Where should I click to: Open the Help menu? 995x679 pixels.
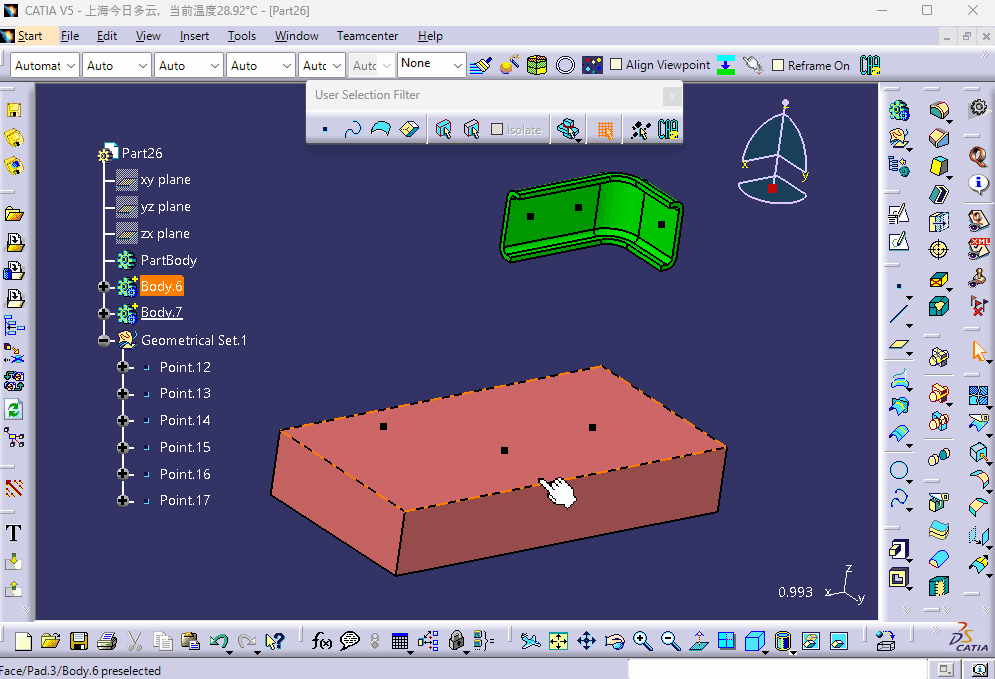tap(430, 36)
